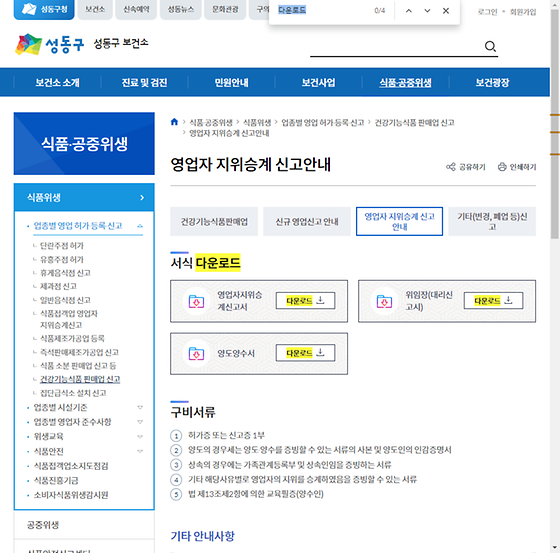Open 식품 소분 판매업 신고 등 link

click(78, 366)
